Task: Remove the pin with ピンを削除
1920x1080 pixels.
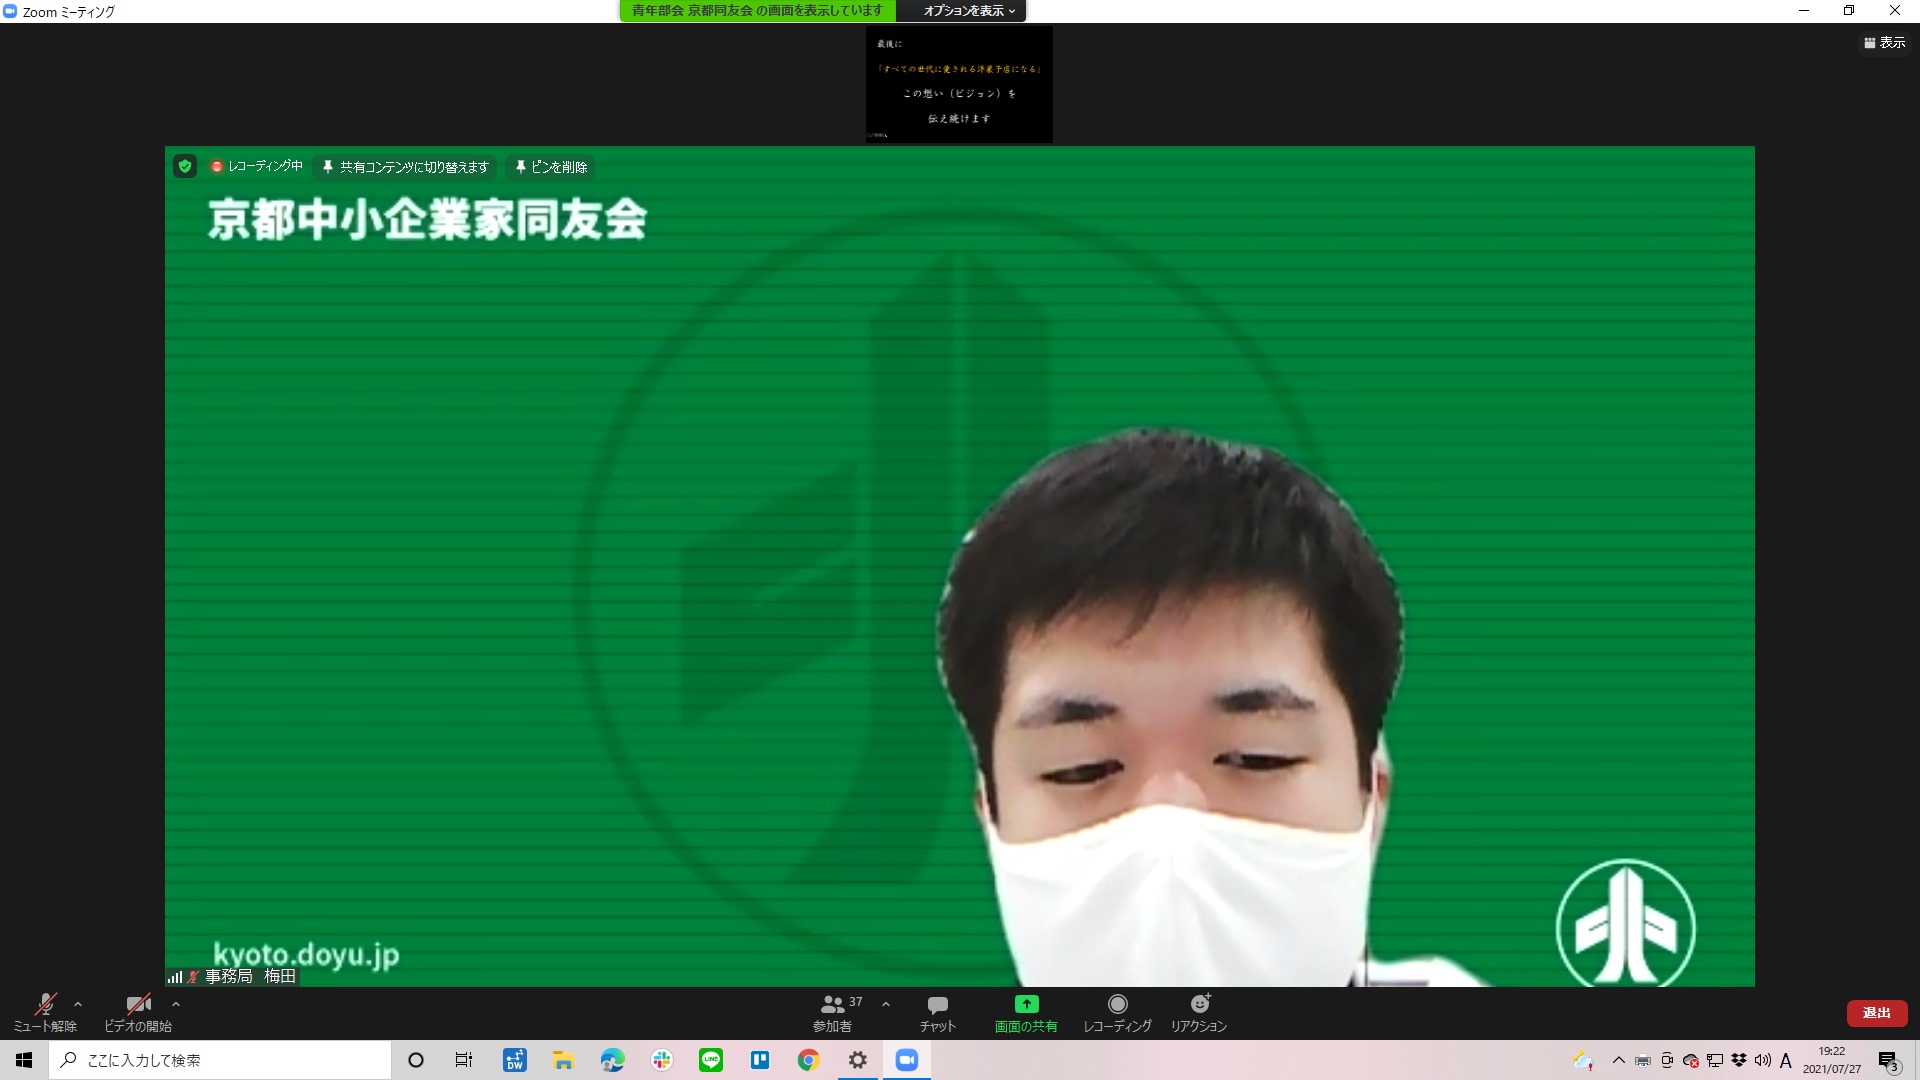Action: tap(551, 167)
